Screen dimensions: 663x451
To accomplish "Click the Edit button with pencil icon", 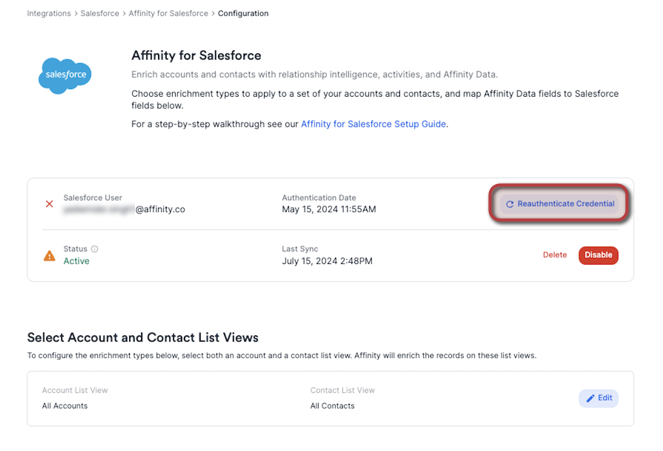I will pos(598,398).
